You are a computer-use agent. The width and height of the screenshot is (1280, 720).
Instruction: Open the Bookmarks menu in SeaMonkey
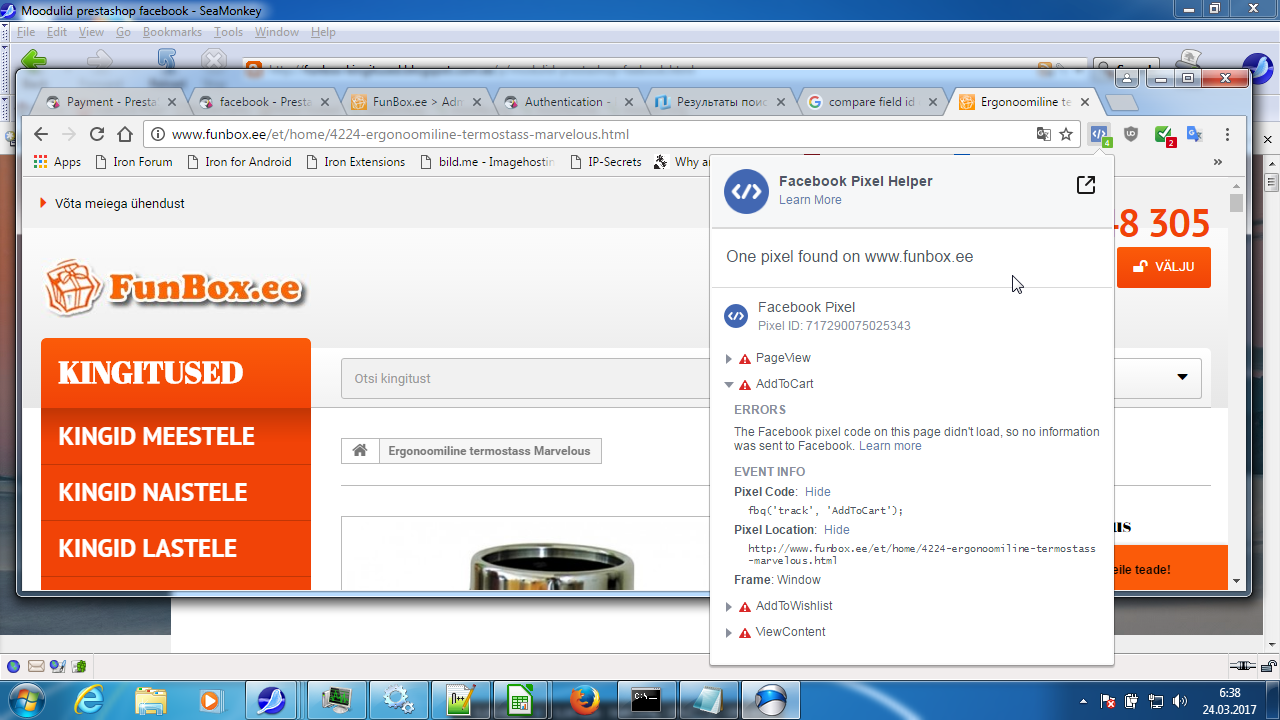point(172,32)
